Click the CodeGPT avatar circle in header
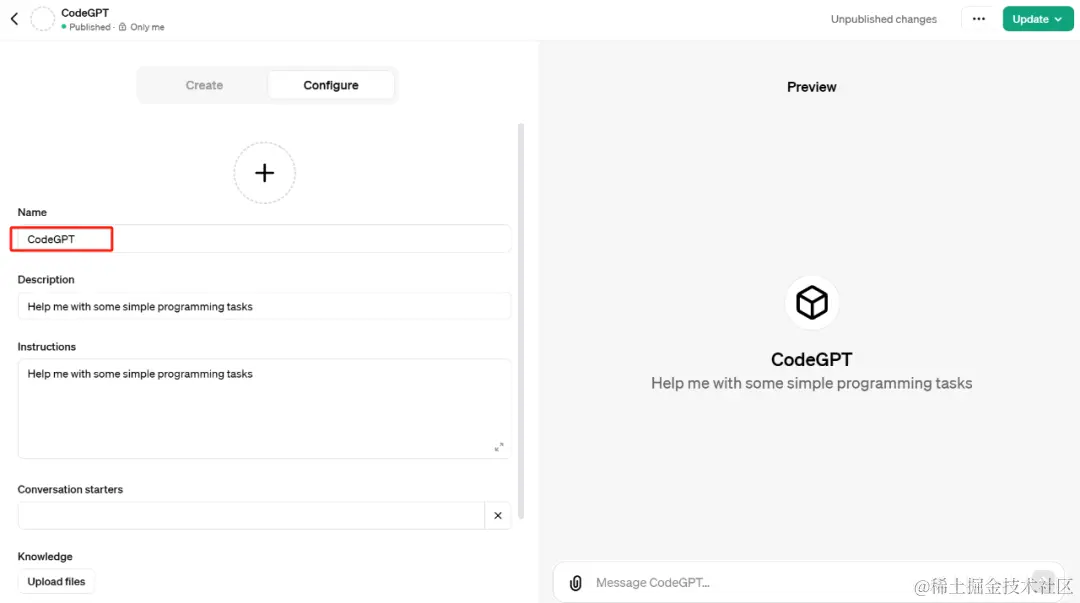This screenshot has height=603, width=1080. point(42,19)
